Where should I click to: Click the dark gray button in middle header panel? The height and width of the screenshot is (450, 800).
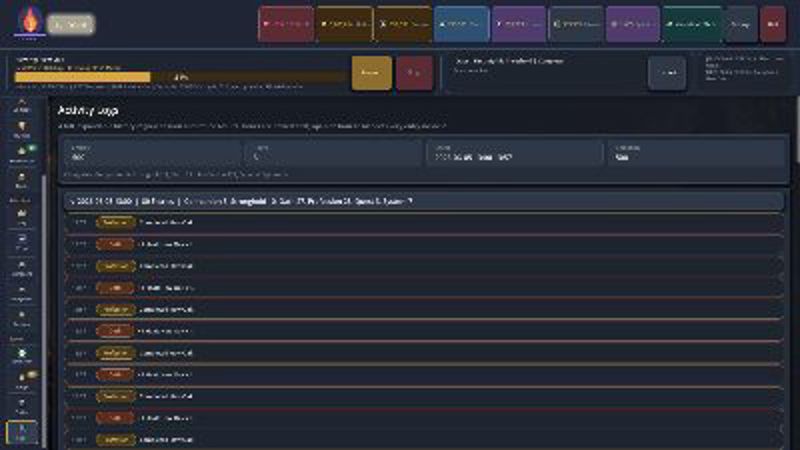667,73
